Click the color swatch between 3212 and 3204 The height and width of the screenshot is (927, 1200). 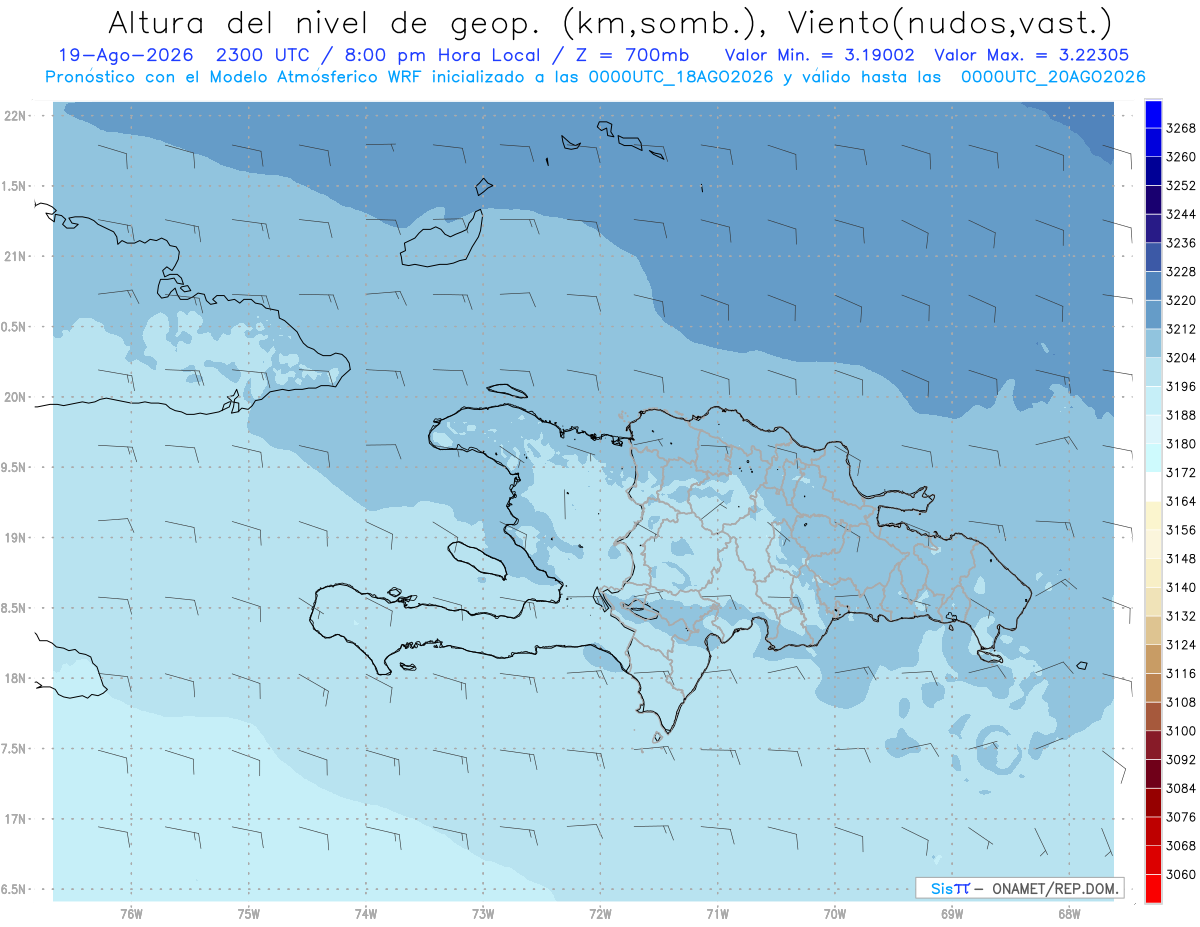click(x=1153, y=343)
